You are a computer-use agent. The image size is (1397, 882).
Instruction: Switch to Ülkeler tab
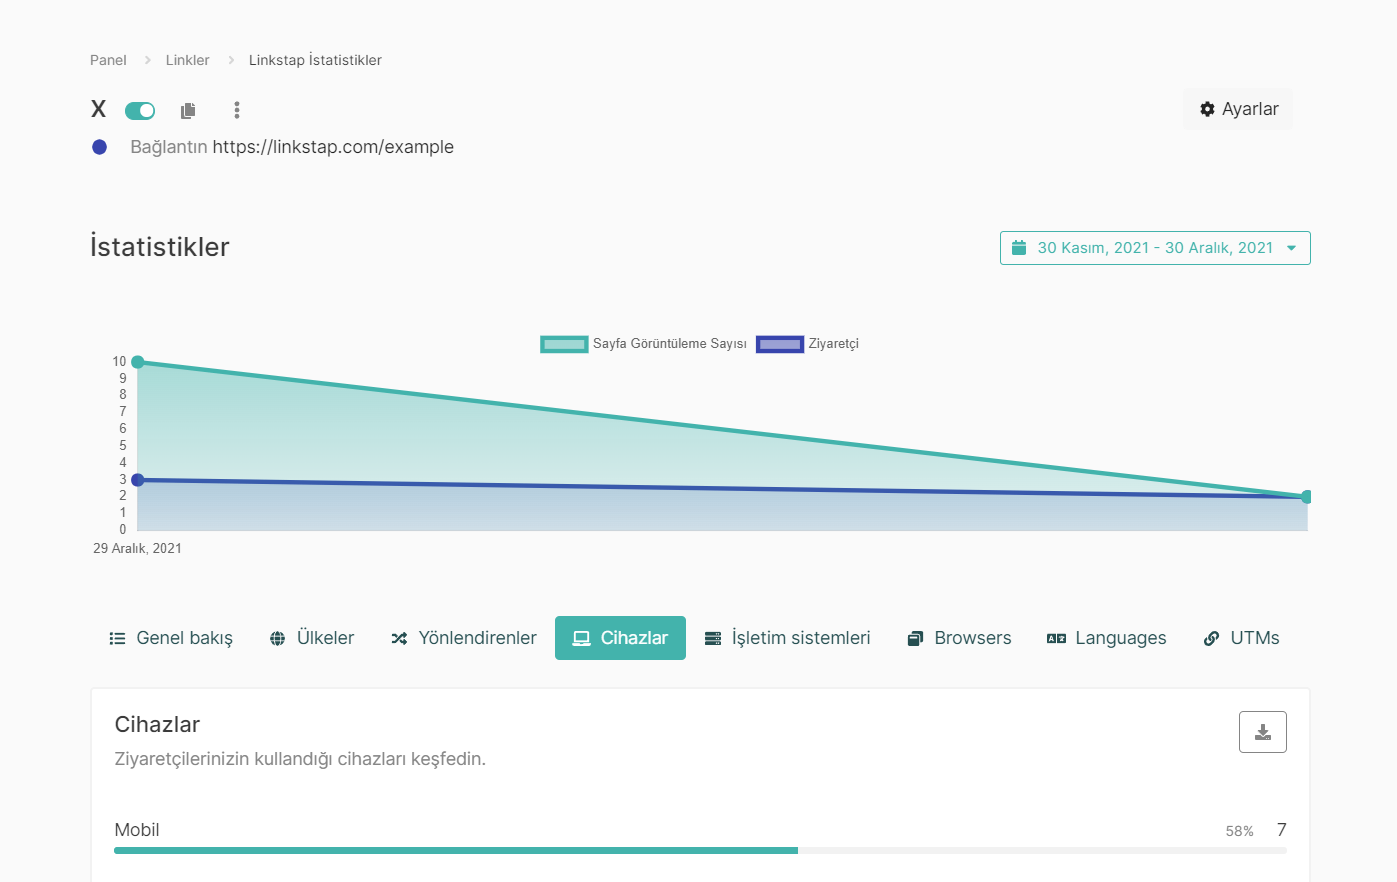coord(312,638)
